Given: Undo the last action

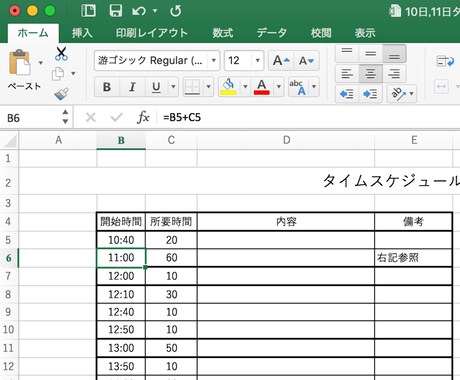Looking at the screenshot, I should (139, 11).
